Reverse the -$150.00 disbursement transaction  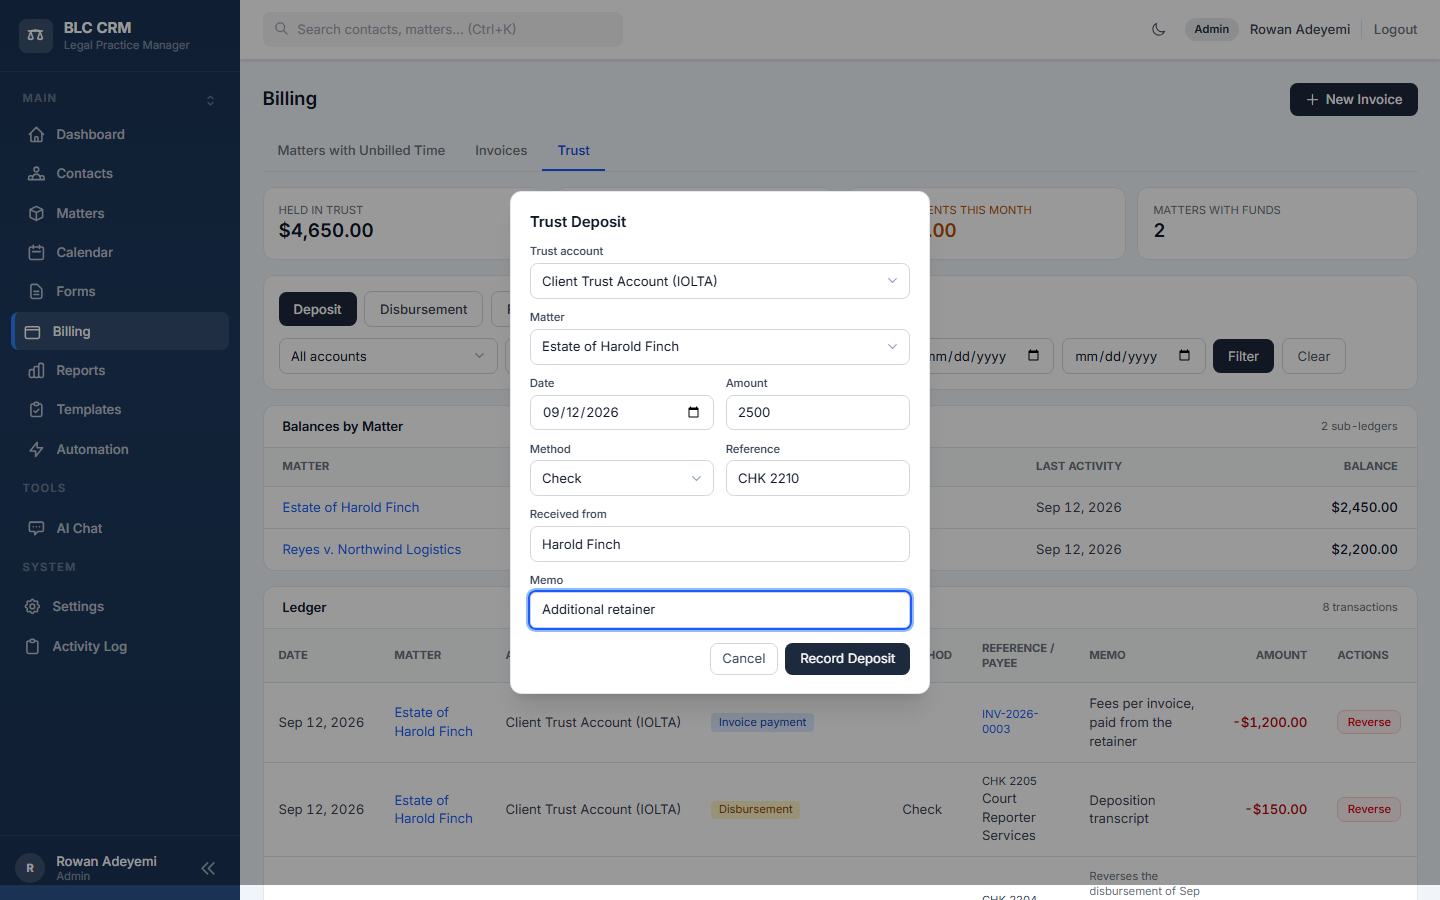pyautogui.click(x=1369, y=809)
